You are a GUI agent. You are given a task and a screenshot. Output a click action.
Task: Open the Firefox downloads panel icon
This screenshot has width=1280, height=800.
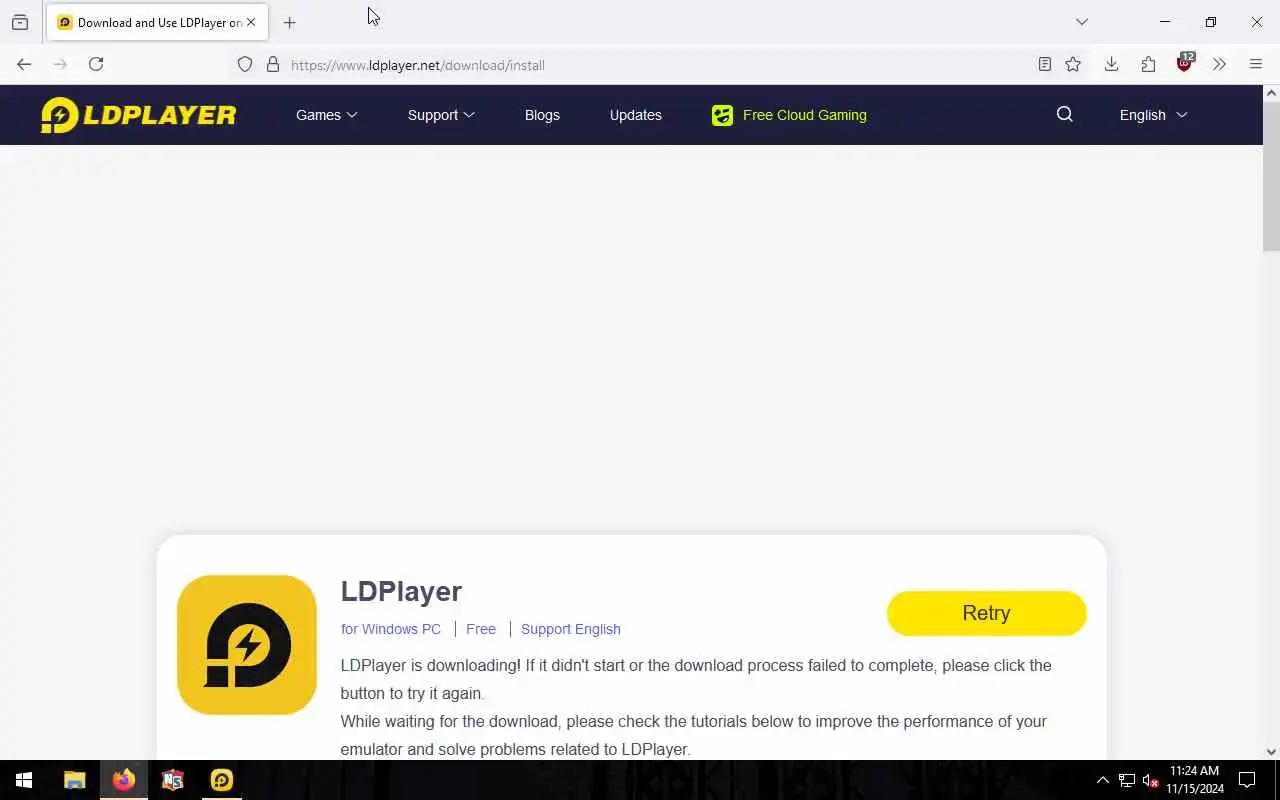click(1111, 64)
